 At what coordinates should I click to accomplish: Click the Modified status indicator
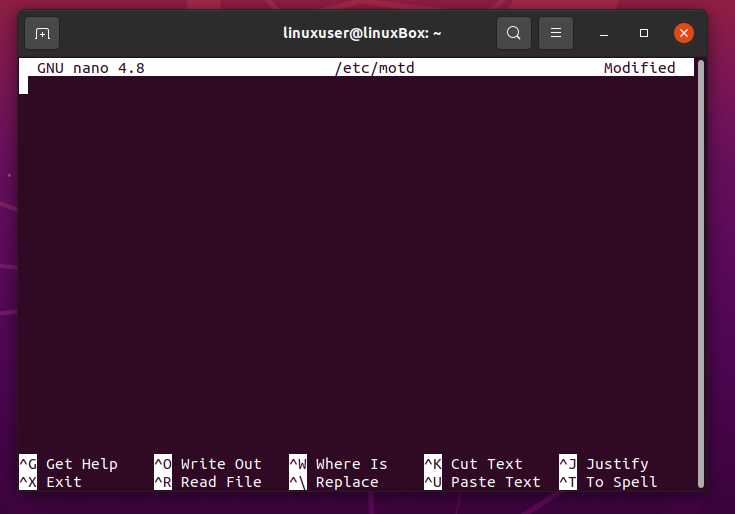point(639,68)
